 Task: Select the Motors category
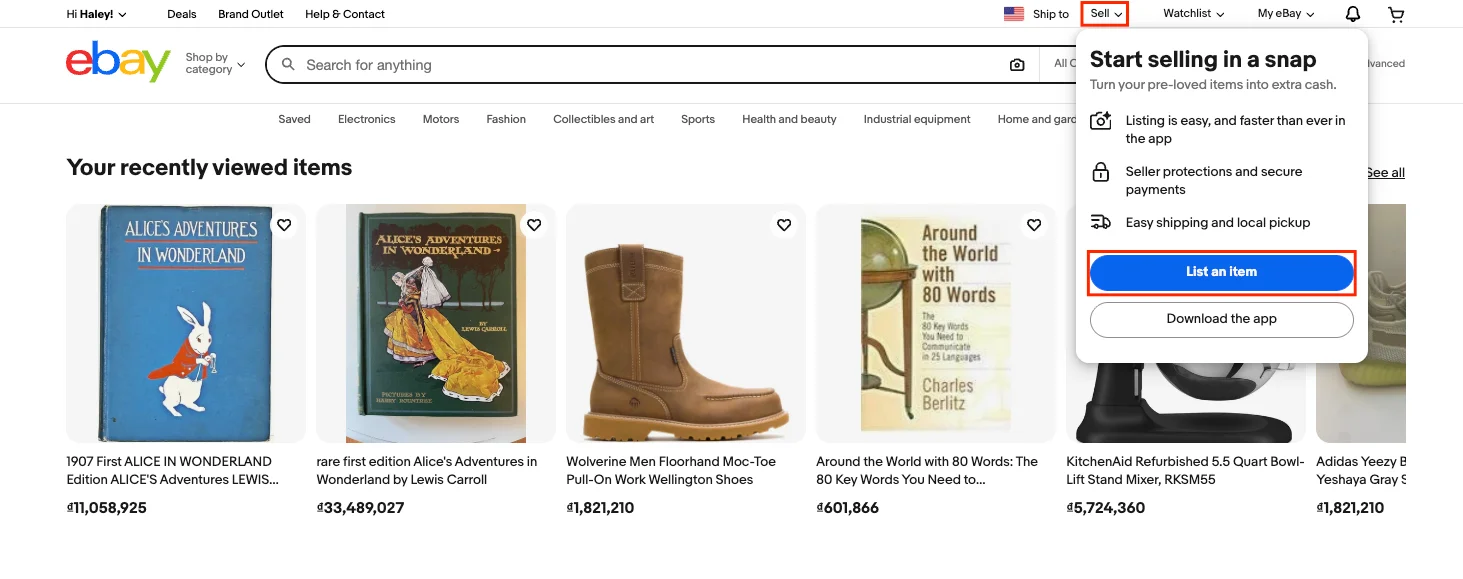tap(441, 119)
